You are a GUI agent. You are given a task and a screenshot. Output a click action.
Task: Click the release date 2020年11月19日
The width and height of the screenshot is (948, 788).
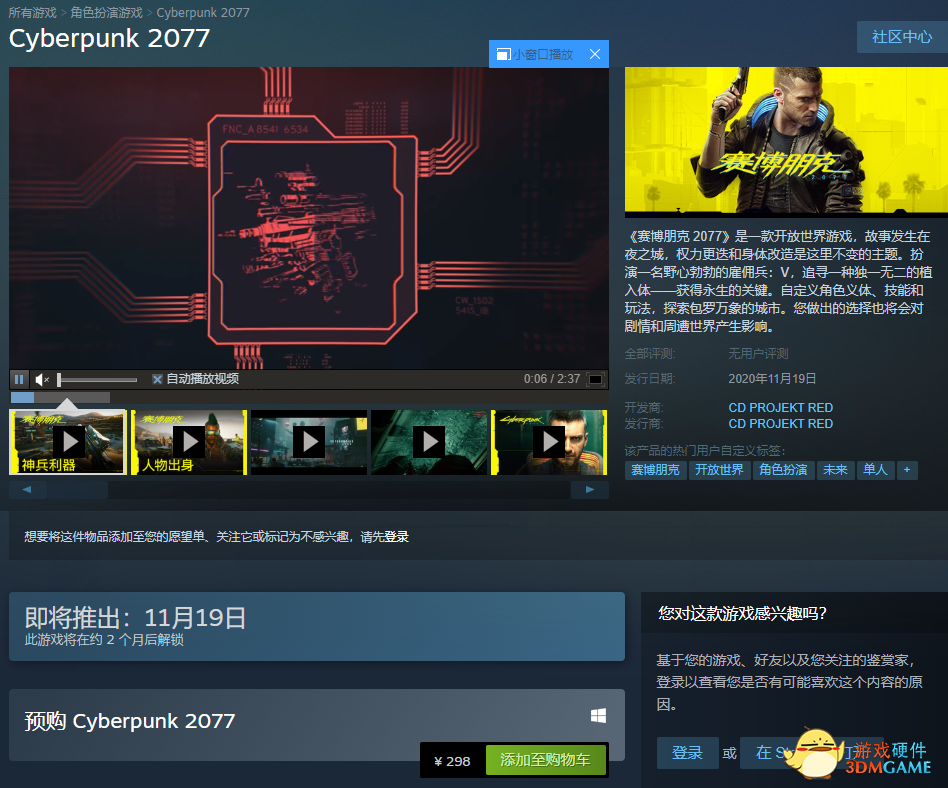tap(772, 379)
